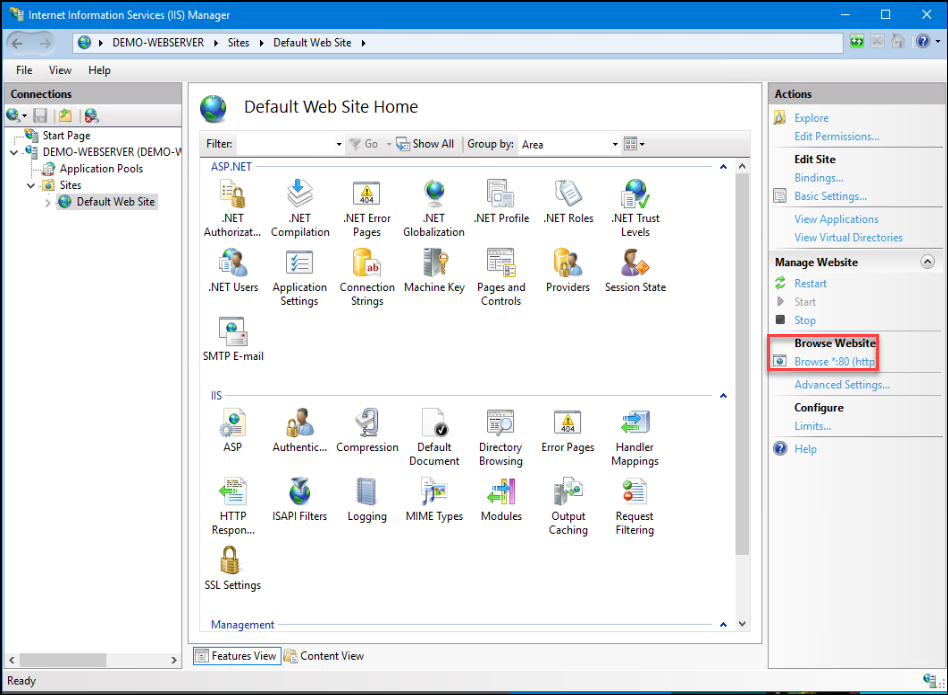Open the Directory Browsing feature
The width and height of the screenshot is (948, 695).
(501, 438)
